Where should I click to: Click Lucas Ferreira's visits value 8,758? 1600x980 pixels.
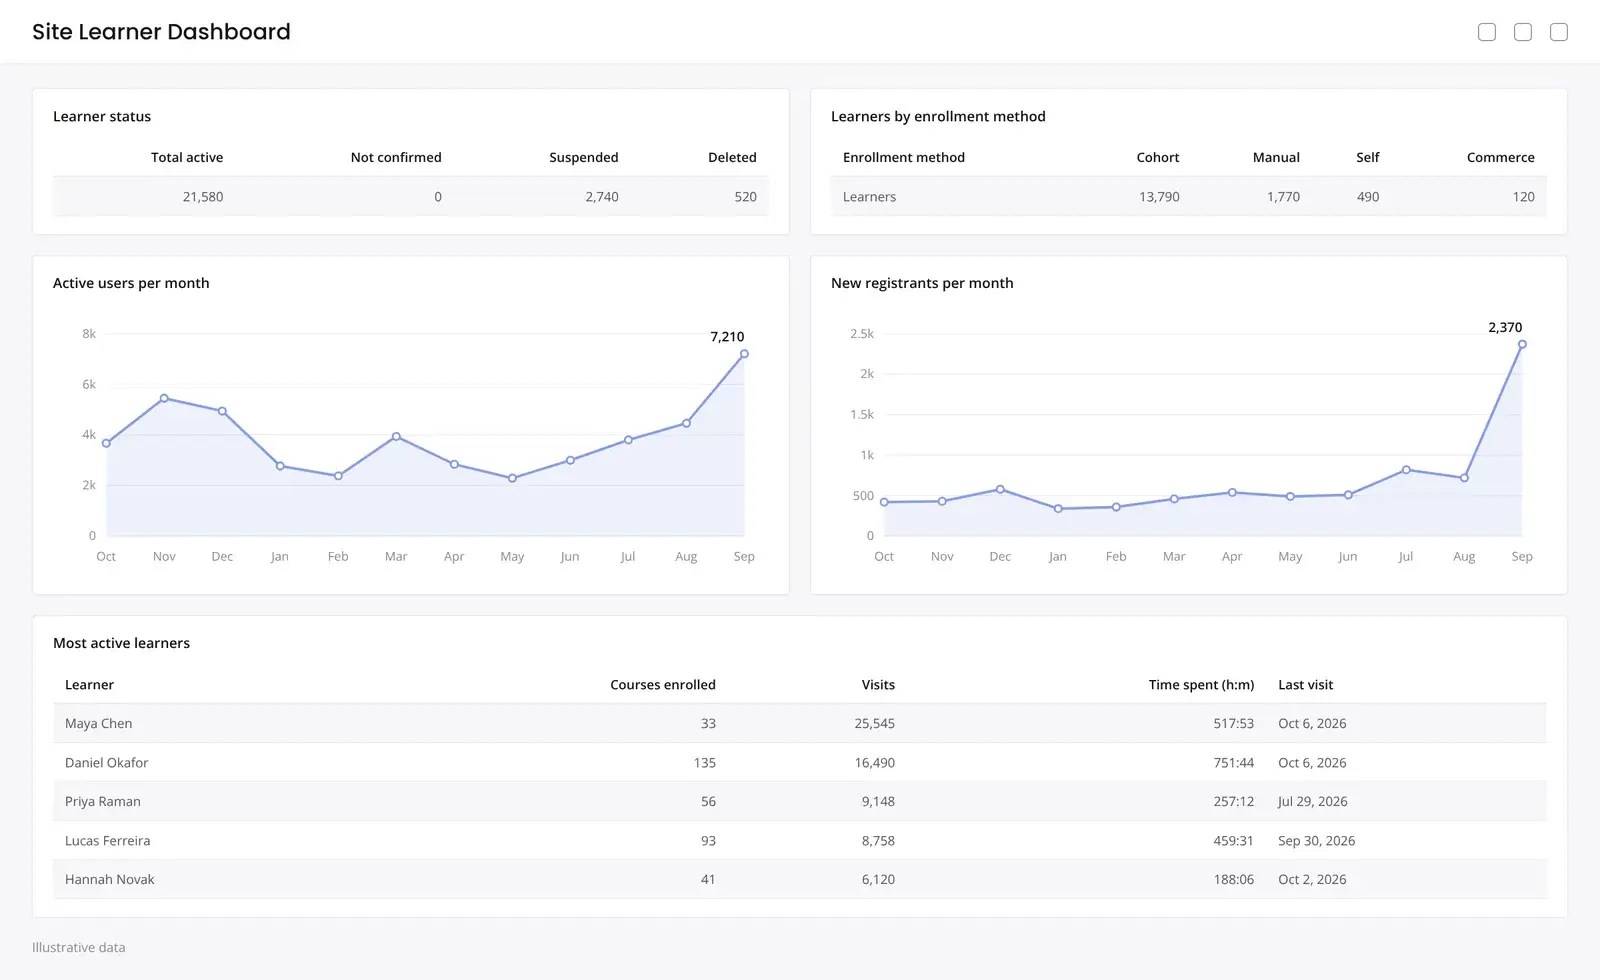tap(878, 840)
